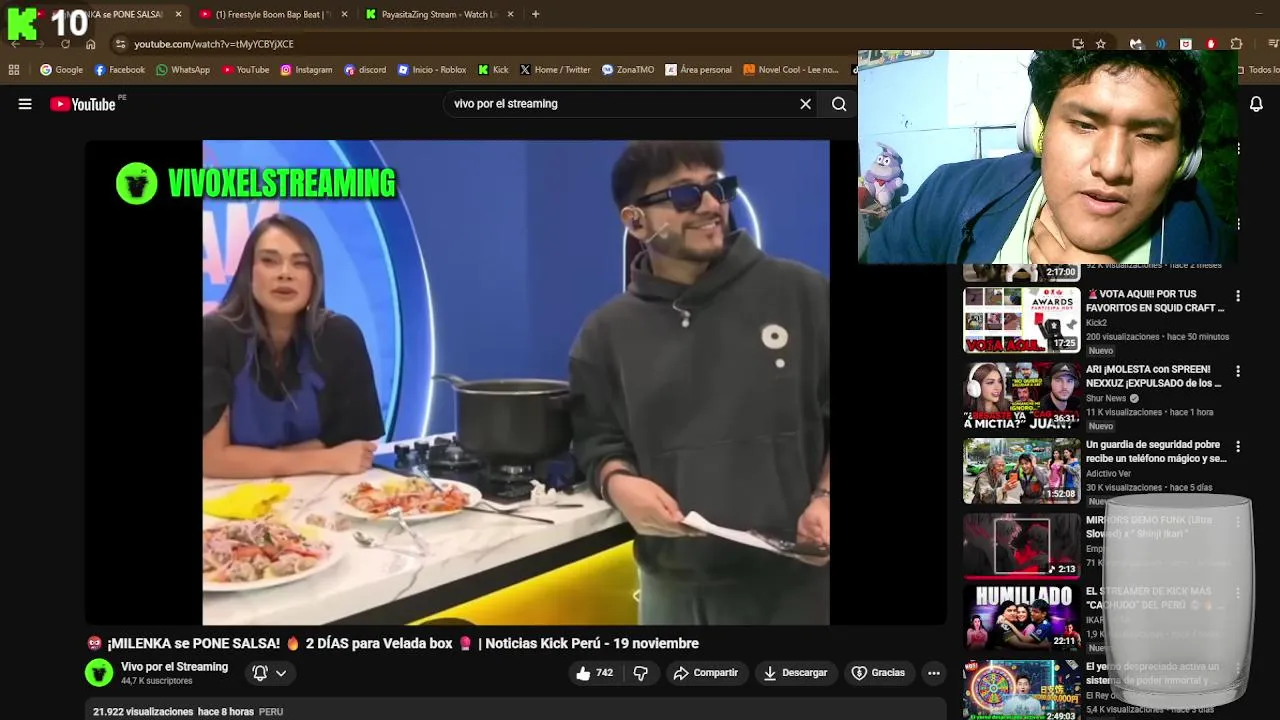Open WhatsApp bookmark
This screenshot has height=720, width=1280.
pyautogui.click(x=183, y=70)
